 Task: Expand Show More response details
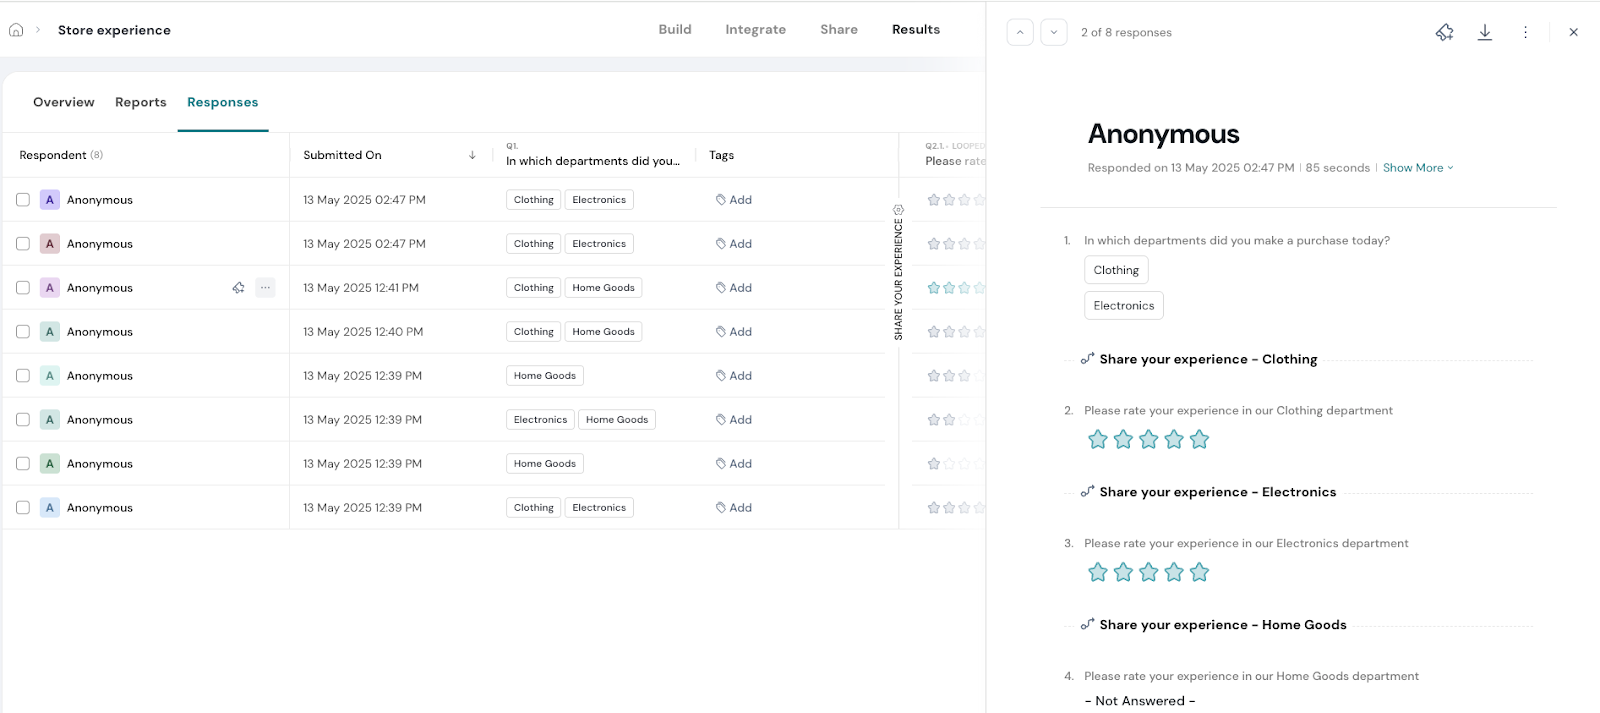pyautogui.click(x=1417, y=168)
